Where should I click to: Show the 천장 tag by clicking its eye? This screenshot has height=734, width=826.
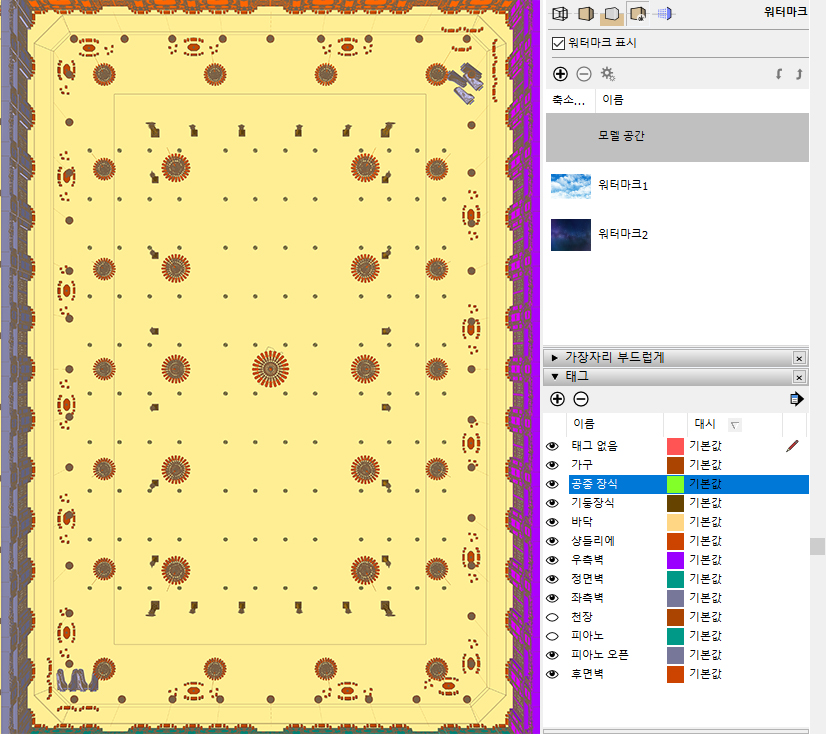552,616
